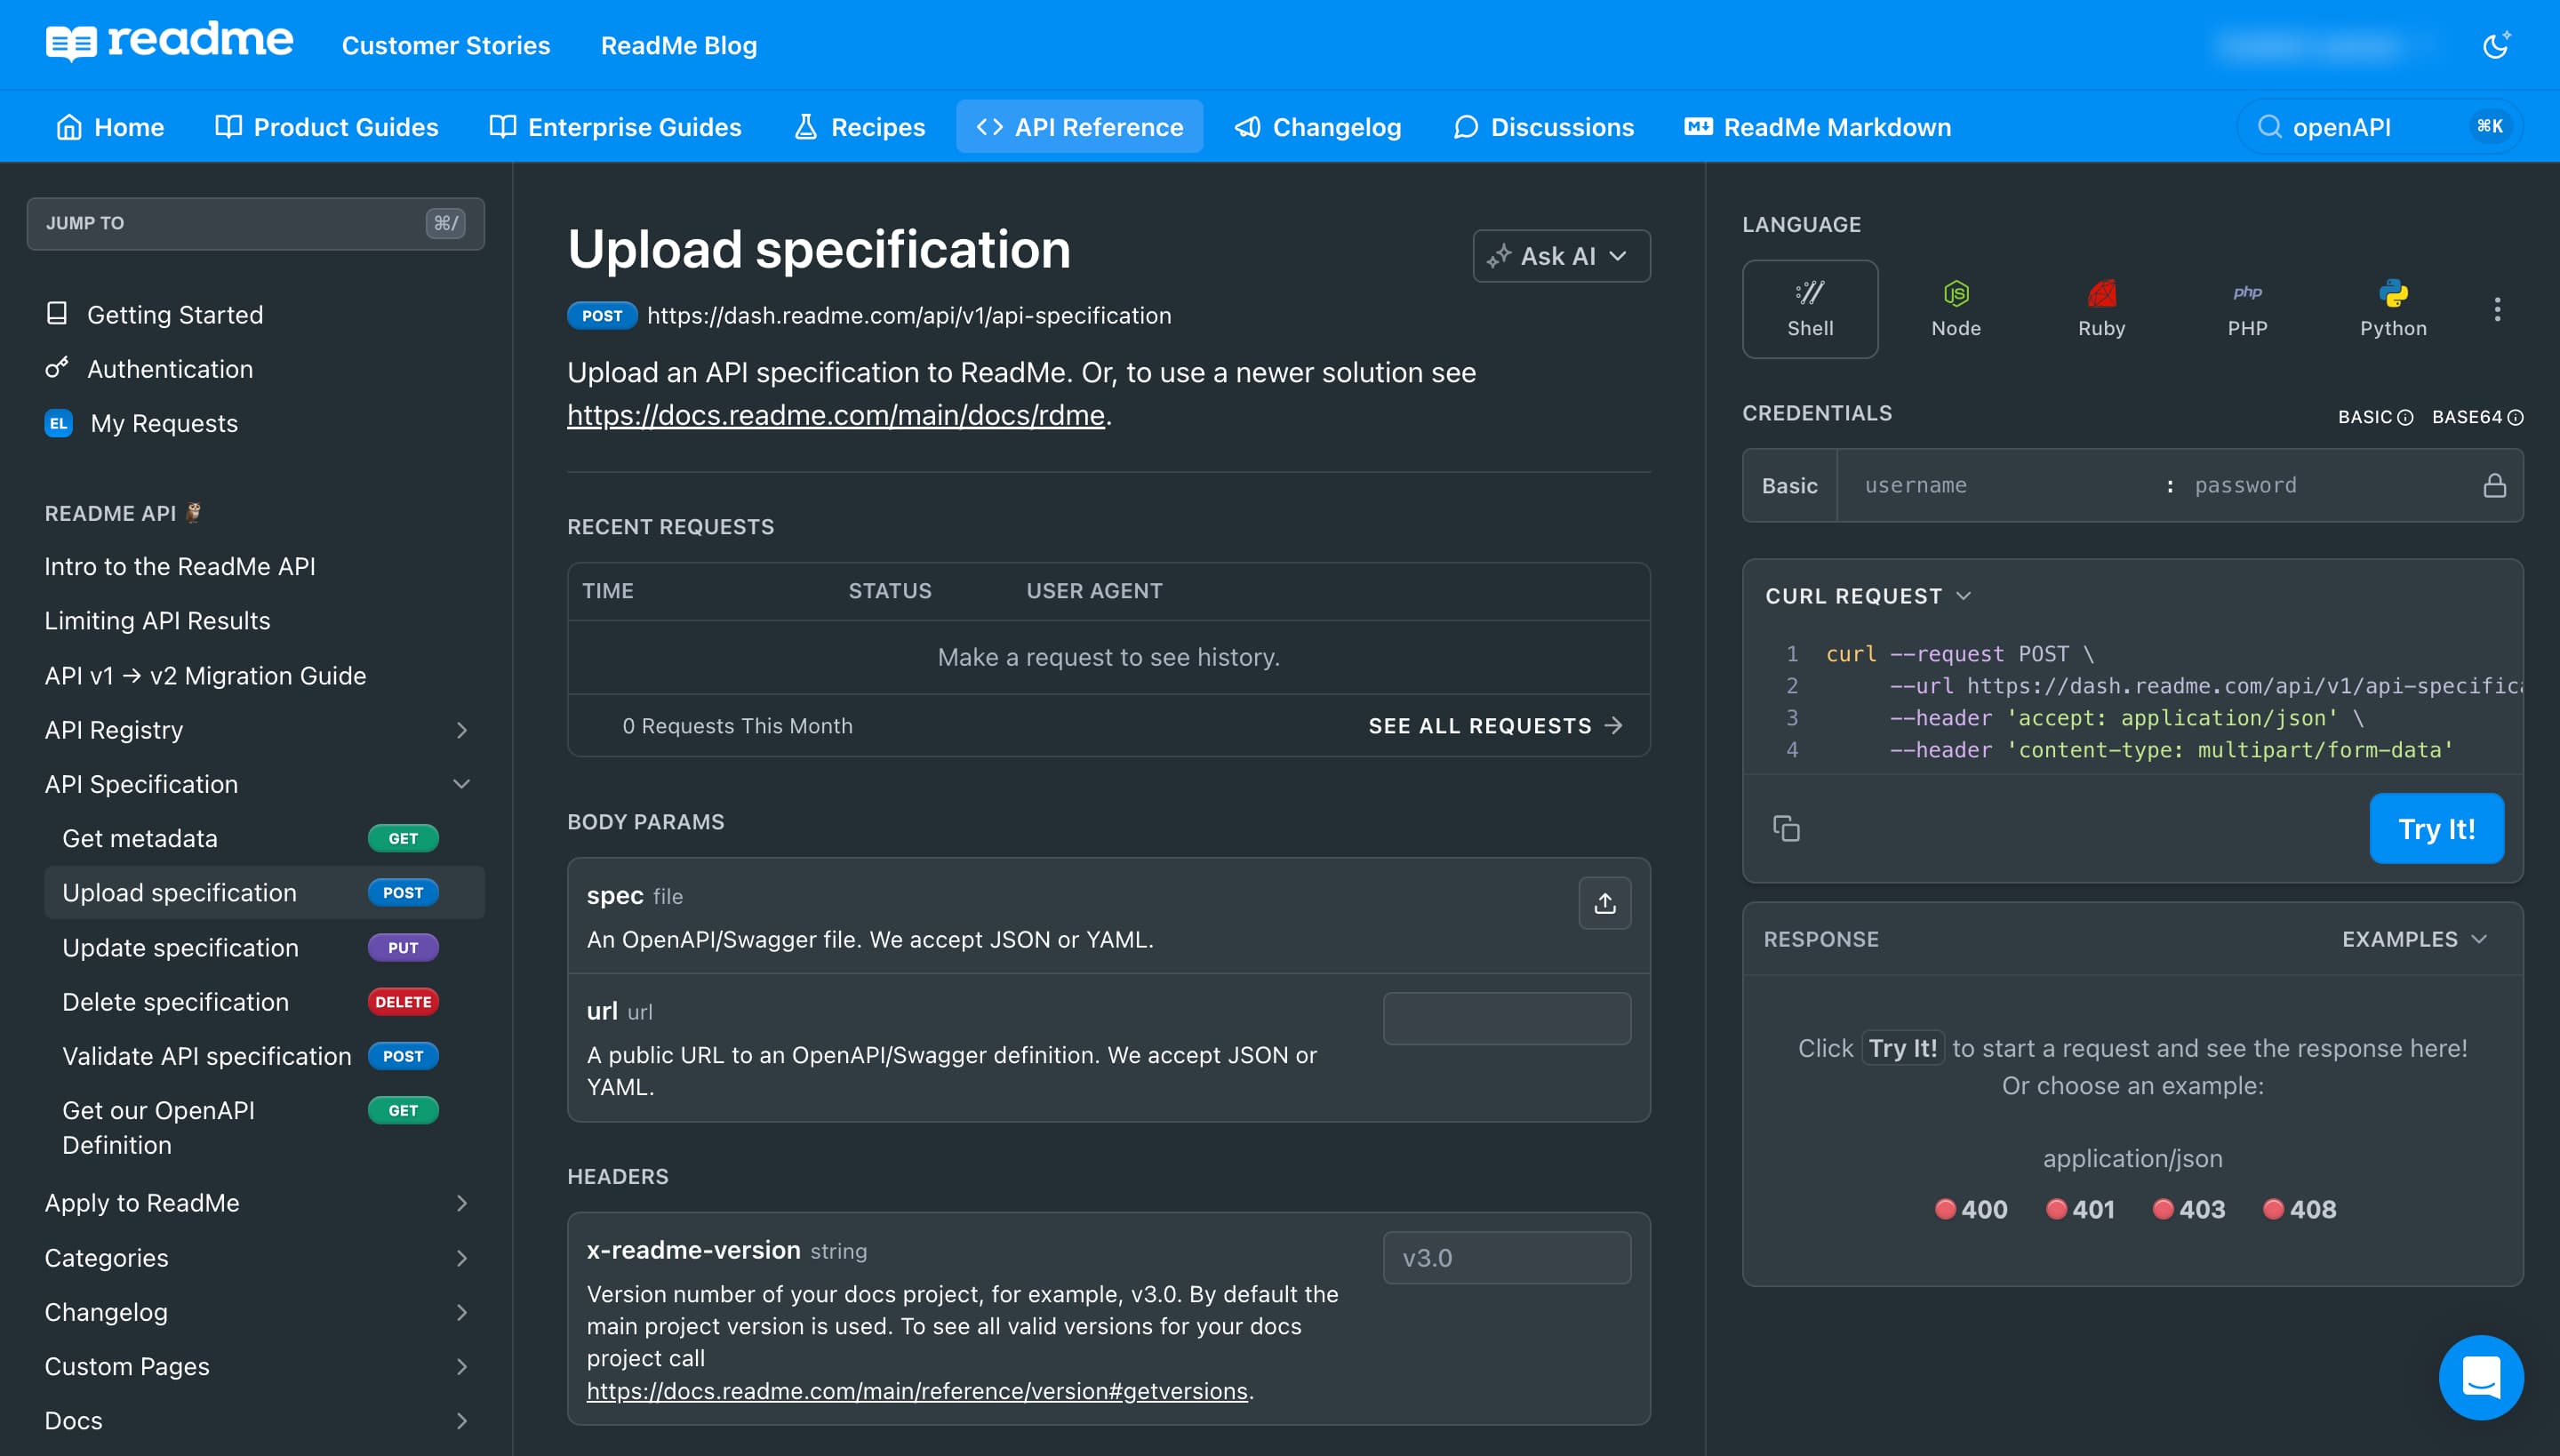This screenshot has height=1456, width=2560.
Task: Open the chat support bubble
Action: coord(2481,1377)
